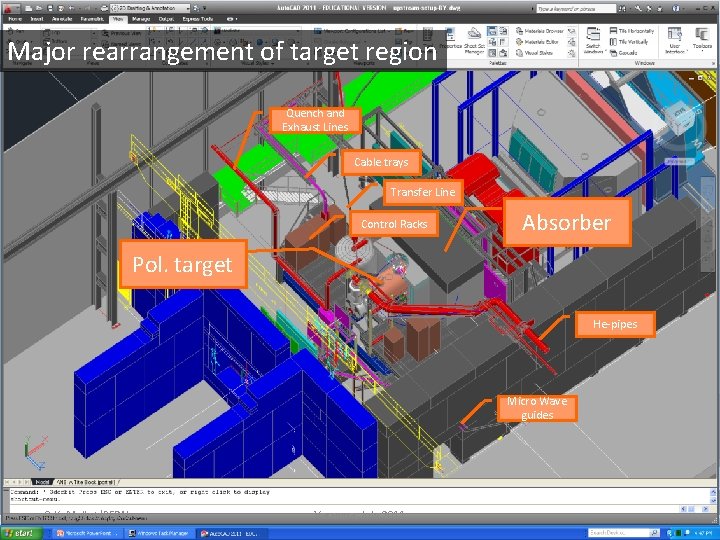This screenshot has width=720, height=540.
Task: Click the command window scroll-up arrow
Action: point(713,491)
